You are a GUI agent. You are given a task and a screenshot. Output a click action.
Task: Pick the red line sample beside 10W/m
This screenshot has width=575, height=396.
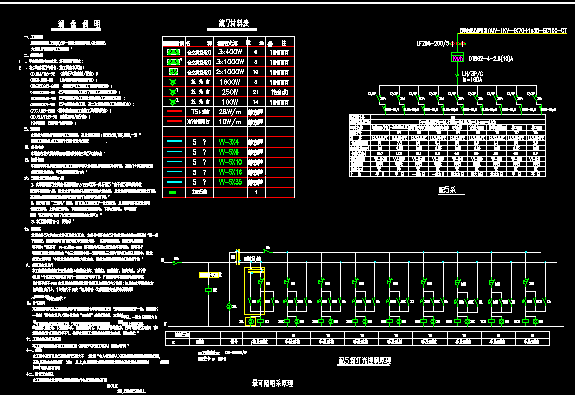174,121
